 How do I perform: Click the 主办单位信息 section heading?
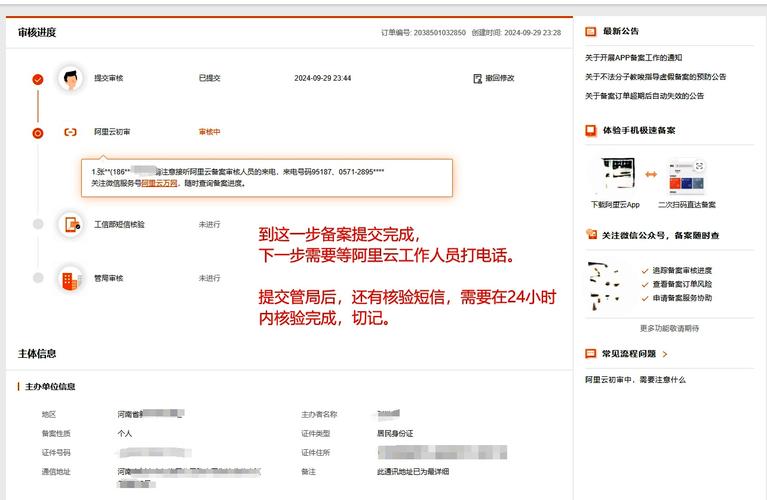50,386
